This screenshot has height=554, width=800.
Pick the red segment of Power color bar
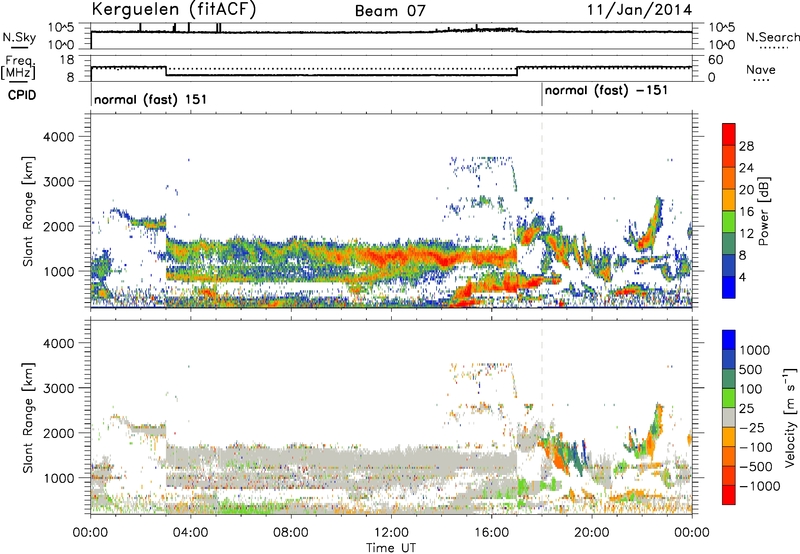click(x=729, y=134)
